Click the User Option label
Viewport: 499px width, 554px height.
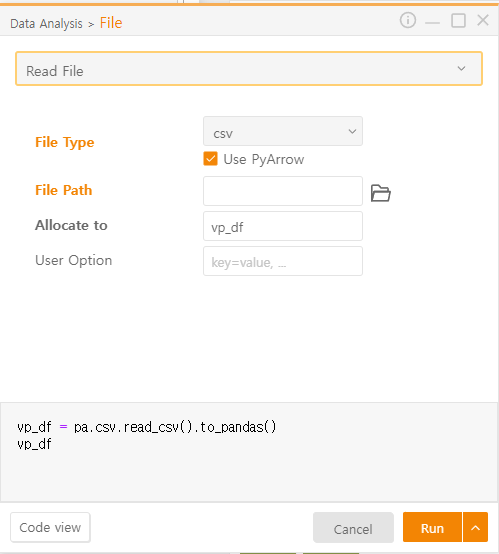[74, 260]
